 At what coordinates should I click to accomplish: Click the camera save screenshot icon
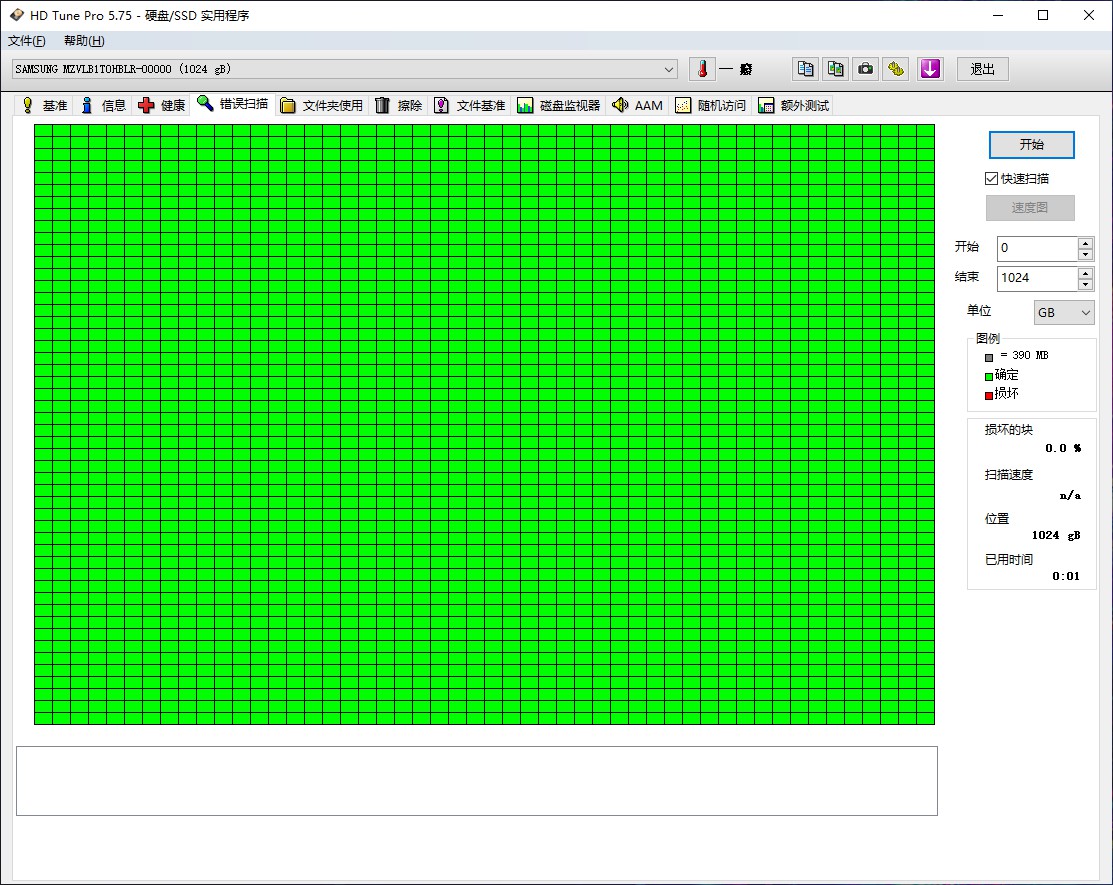pos(866,69)
